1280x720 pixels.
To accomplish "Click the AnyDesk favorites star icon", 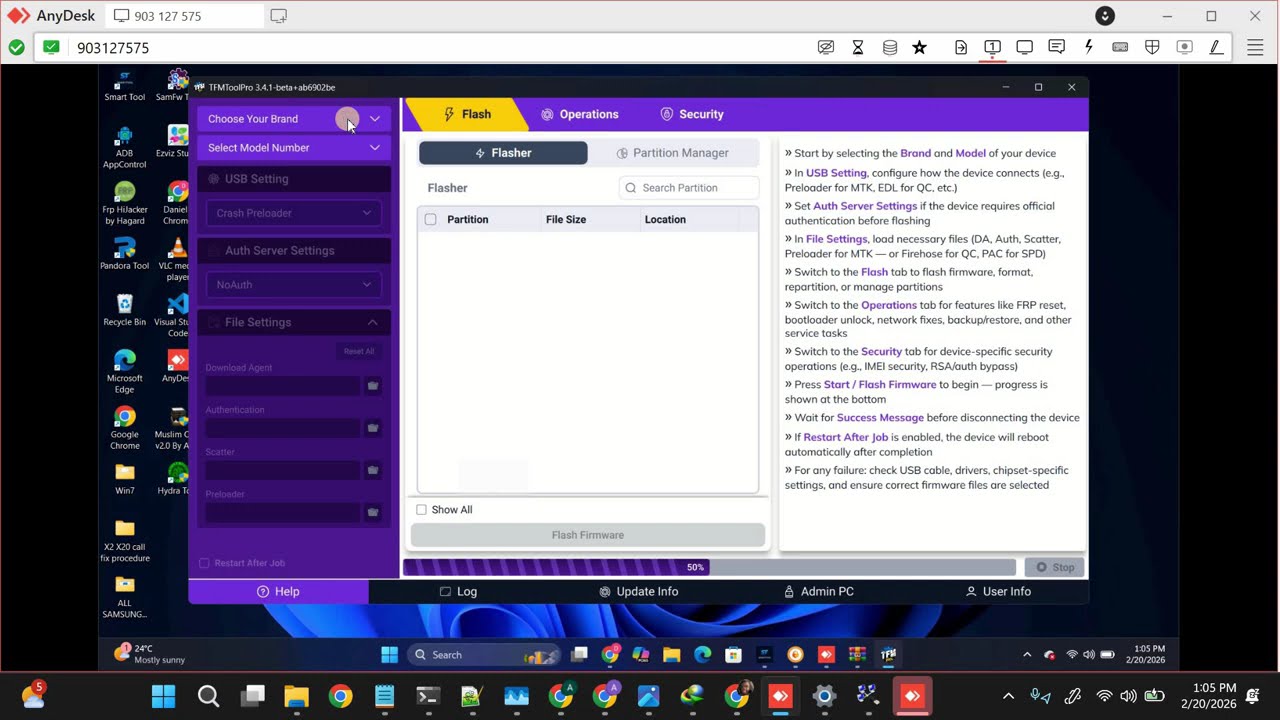I will pos(920,47).
